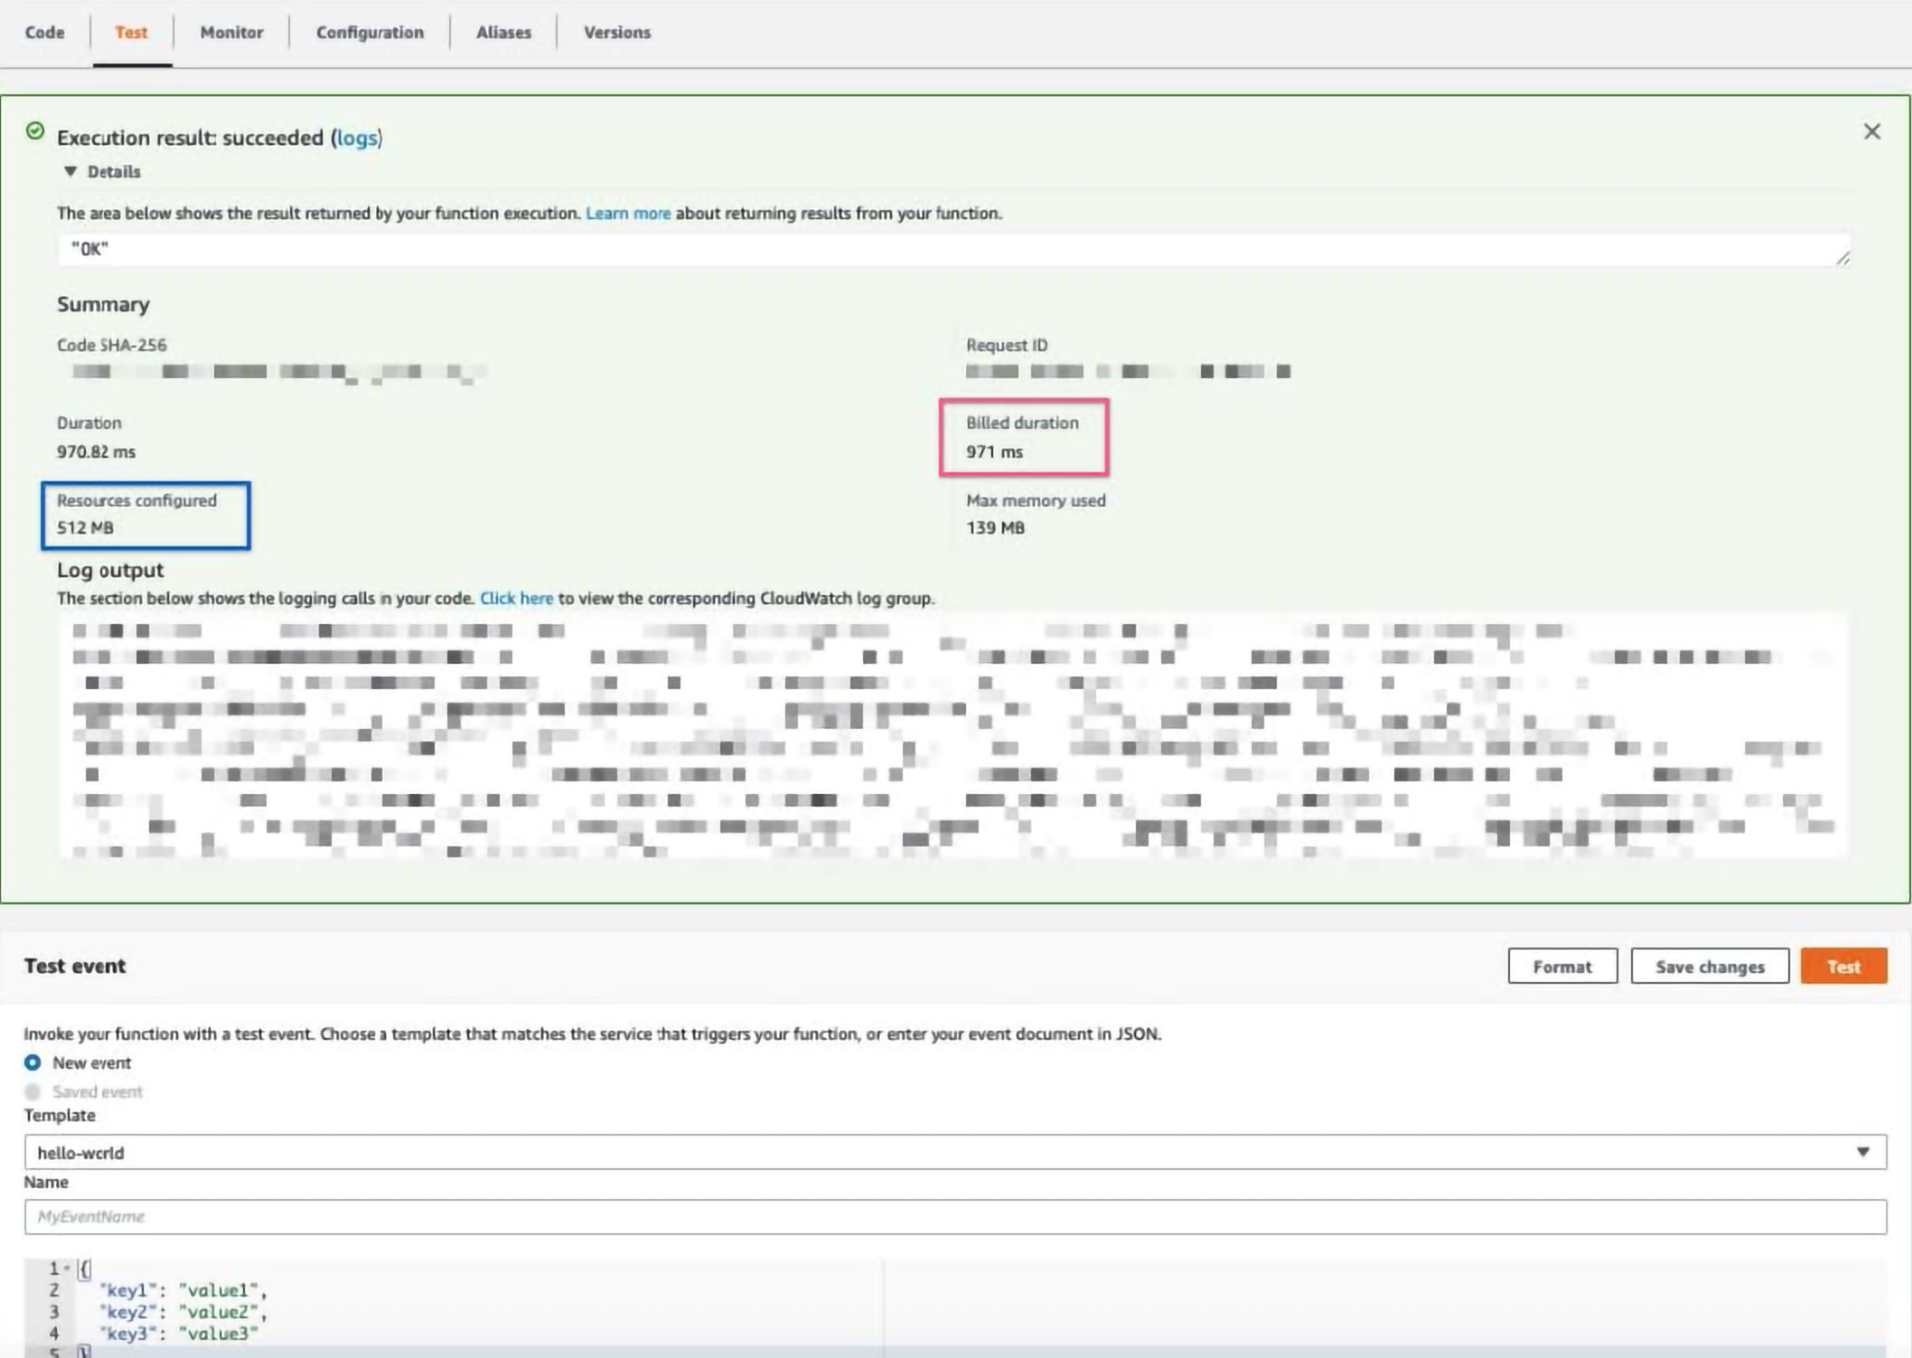Click the resize handle of result box
Screen dimensions: 1912x1358
(1842, 258)
